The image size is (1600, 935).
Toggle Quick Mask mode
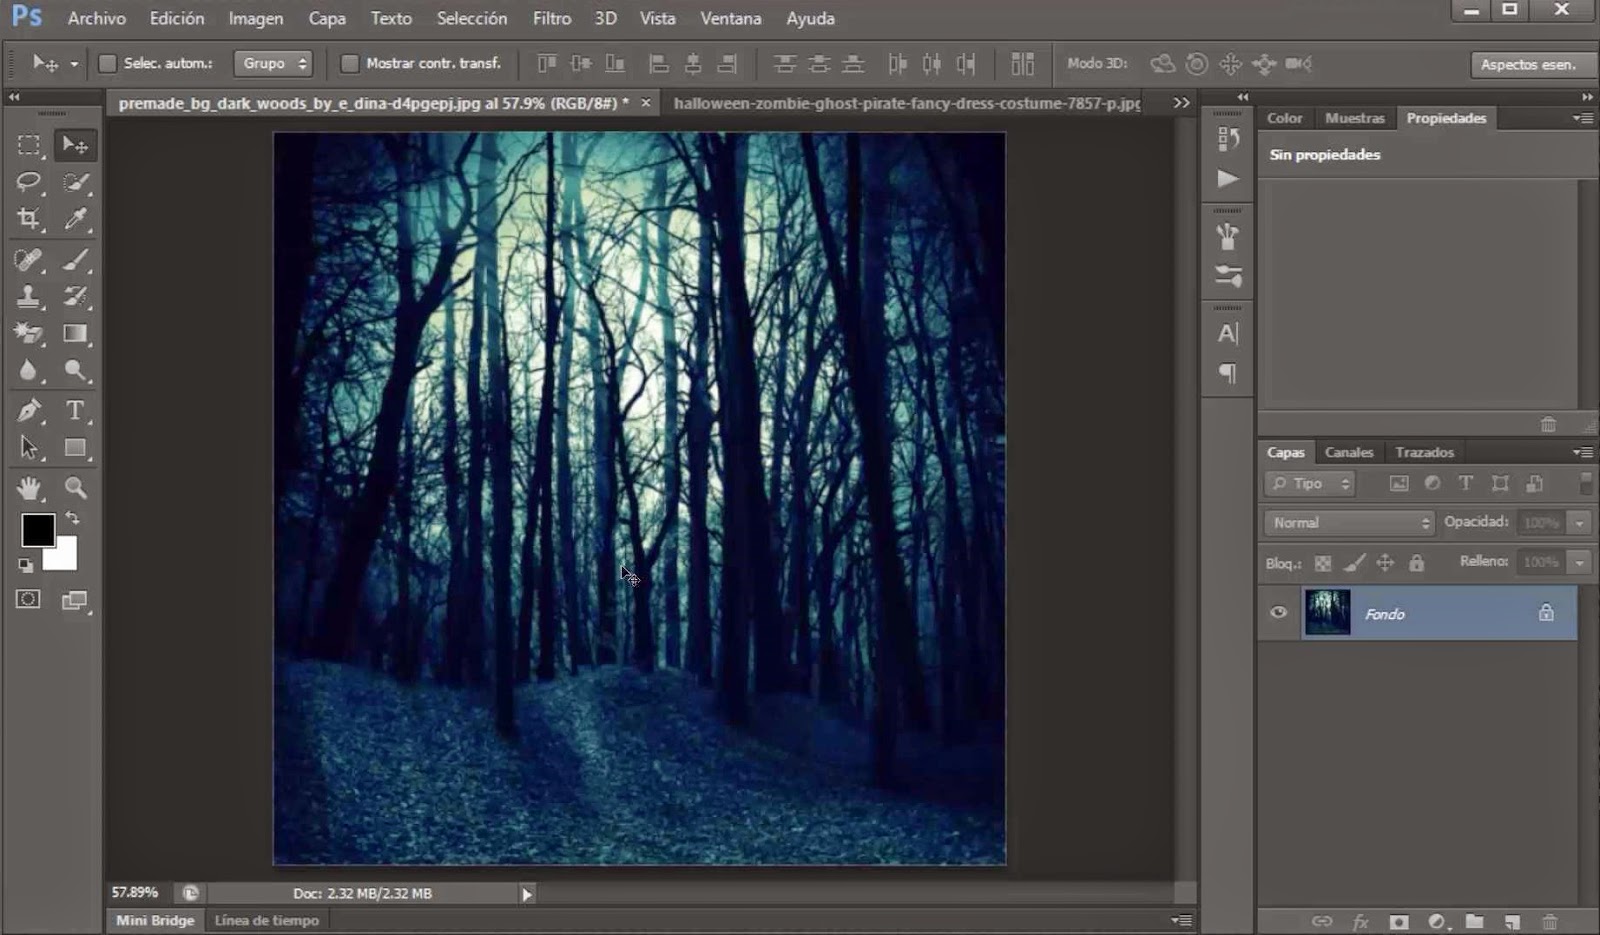(28, 599)
